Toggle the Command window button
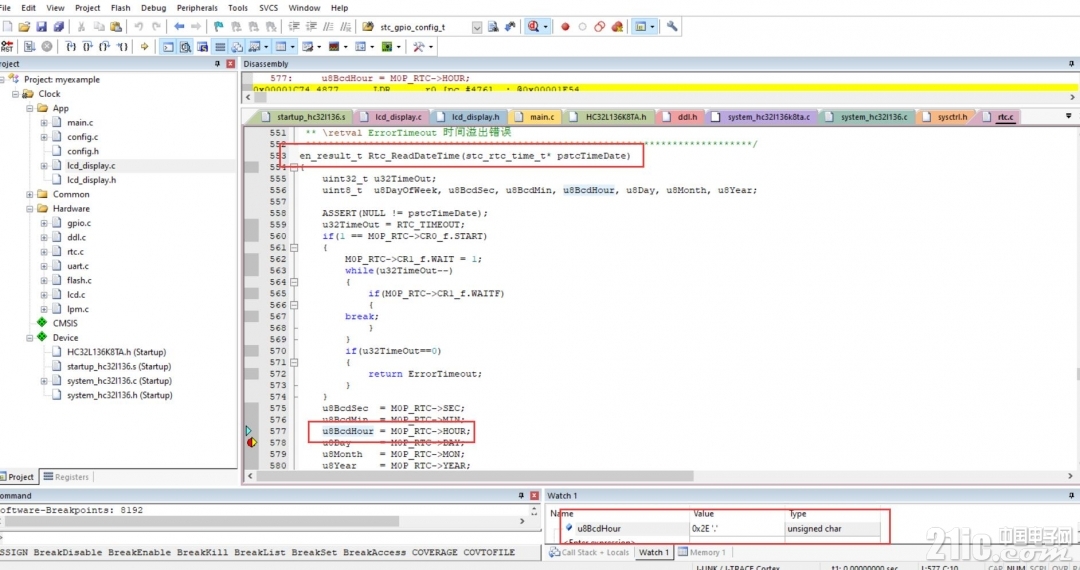 point(168,47)
